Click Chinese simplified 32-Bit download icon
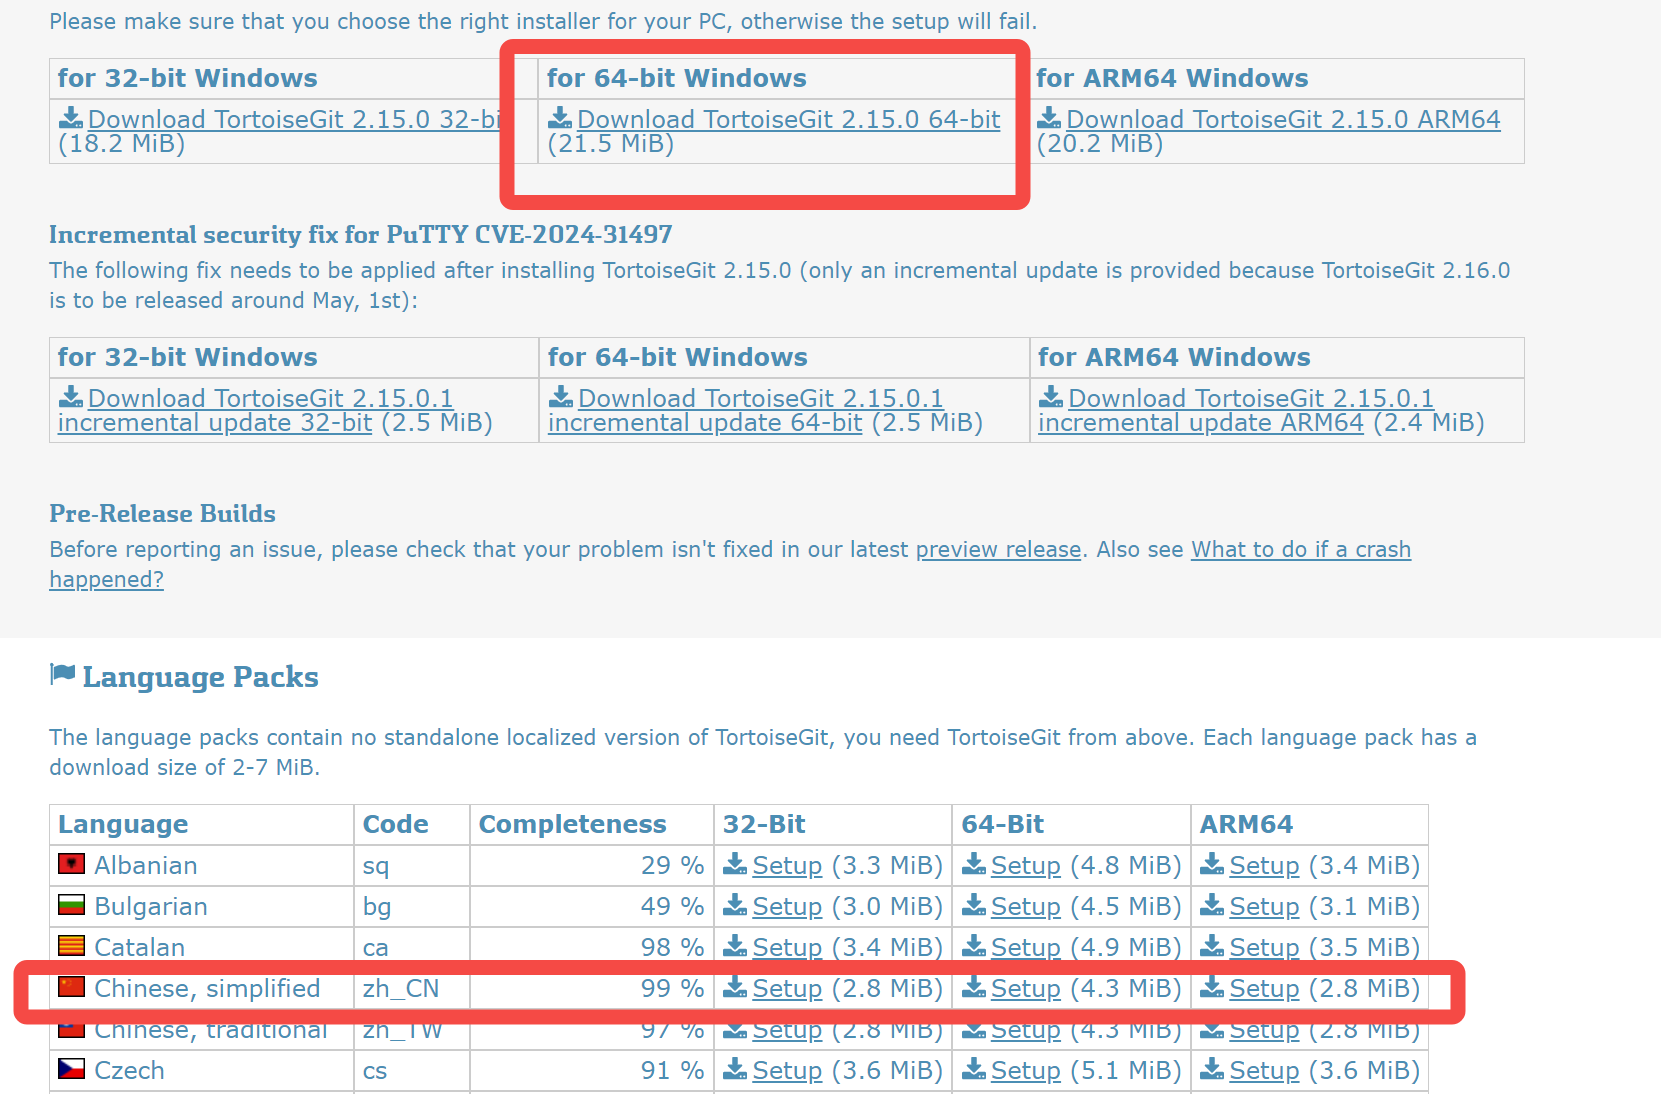The width and height of the screenshot is (1661, 1094). tap(735, 987)
